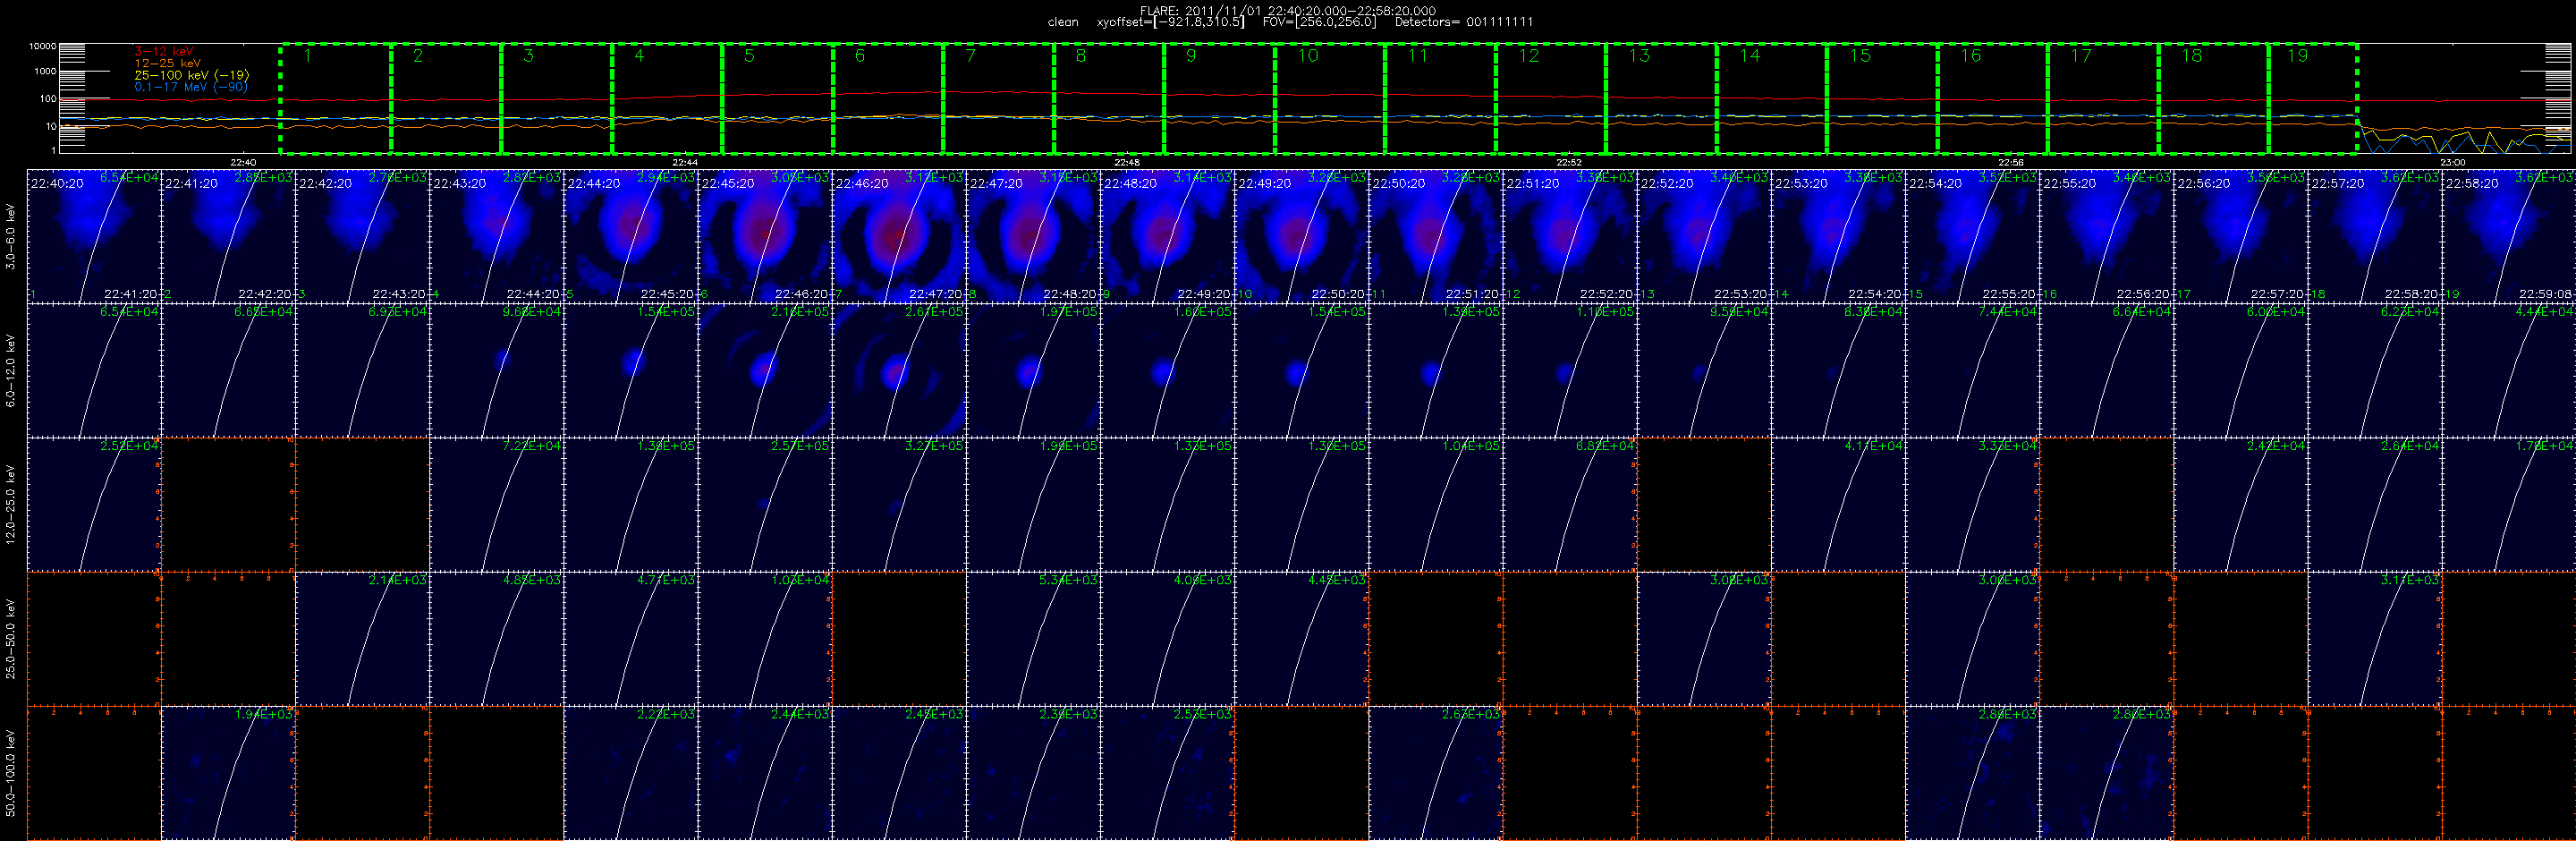Image resolution: width=2576 pixels, height=841 pixels.
Task: Click interval 14 box on the light curve
Action: (x=1772, y=99)
